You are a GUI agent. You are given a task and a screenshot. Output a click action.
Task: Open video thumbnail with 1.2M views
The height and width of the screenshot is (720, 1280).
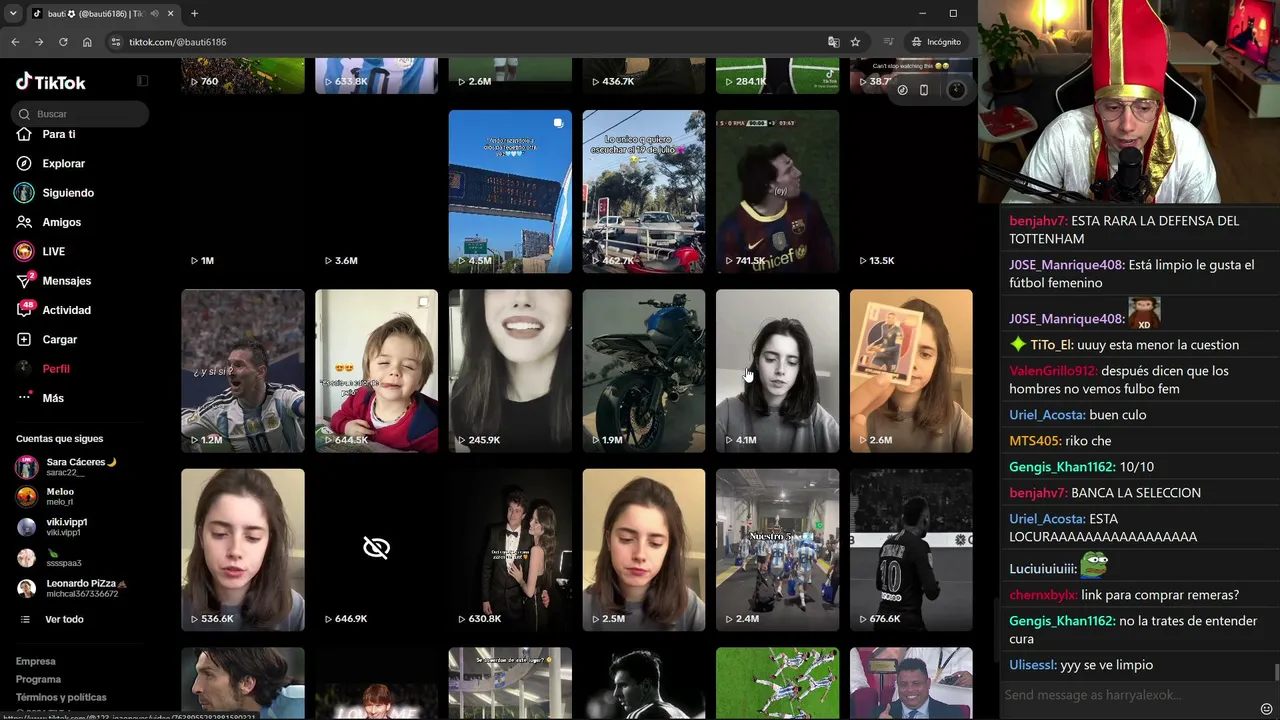[x=243, y=371]
